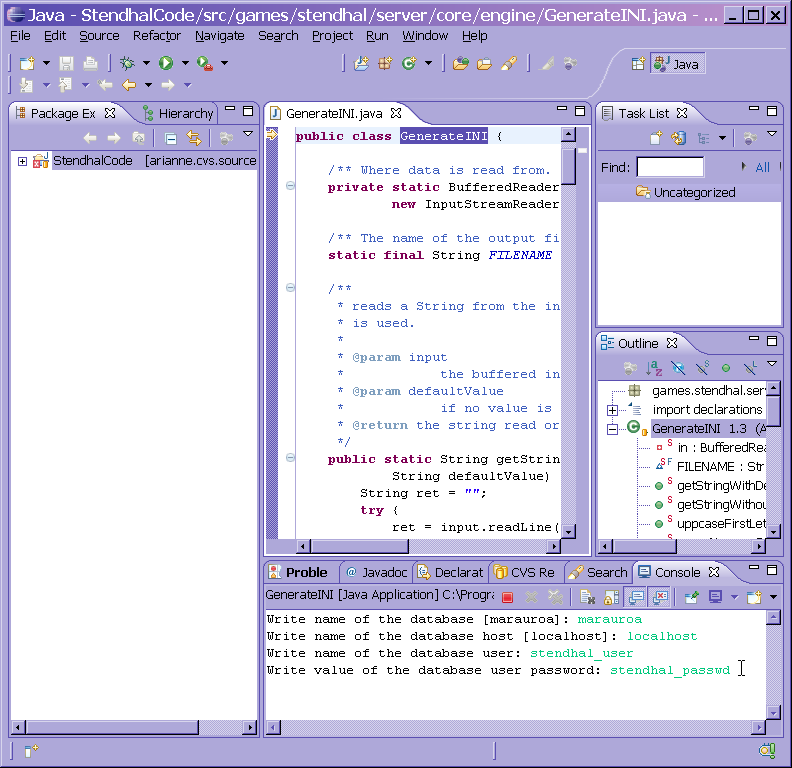
Task: Toggle Link with Editor in Package Explorer
Action: (x=194, y=138)
